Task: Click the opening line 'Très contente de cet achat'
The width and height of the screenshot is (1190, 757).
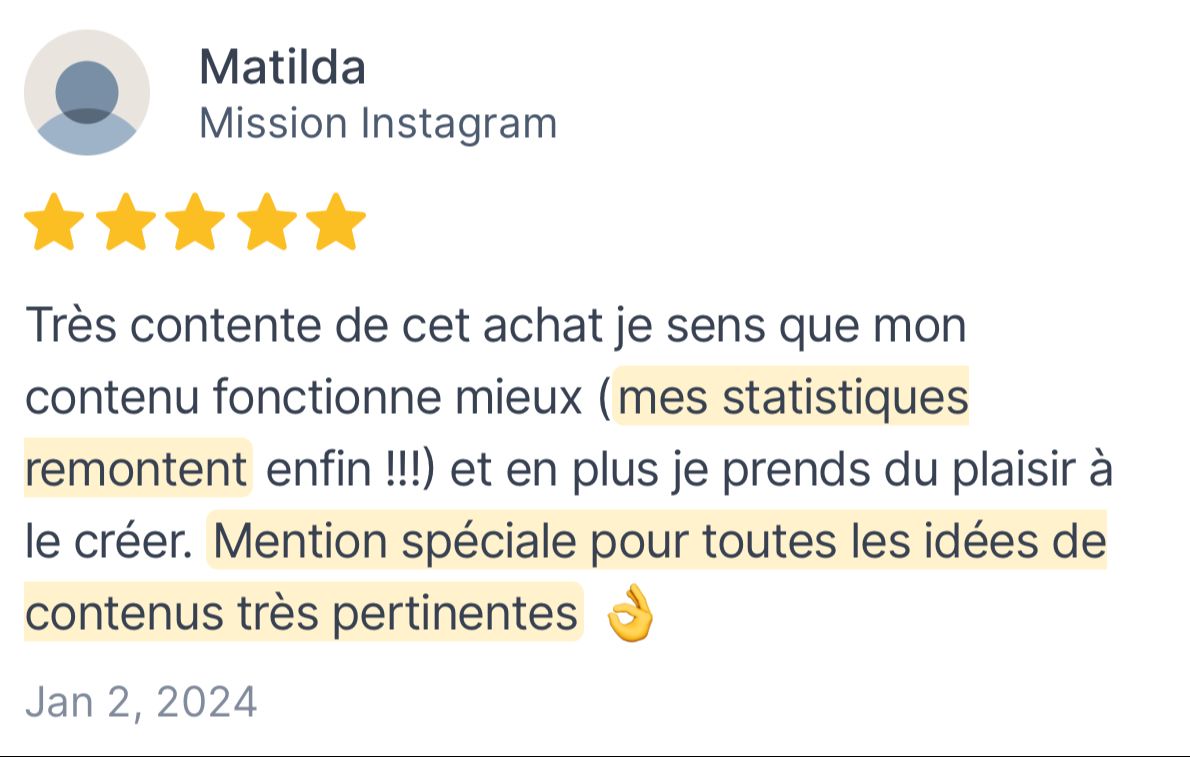Action: point(314,326)
